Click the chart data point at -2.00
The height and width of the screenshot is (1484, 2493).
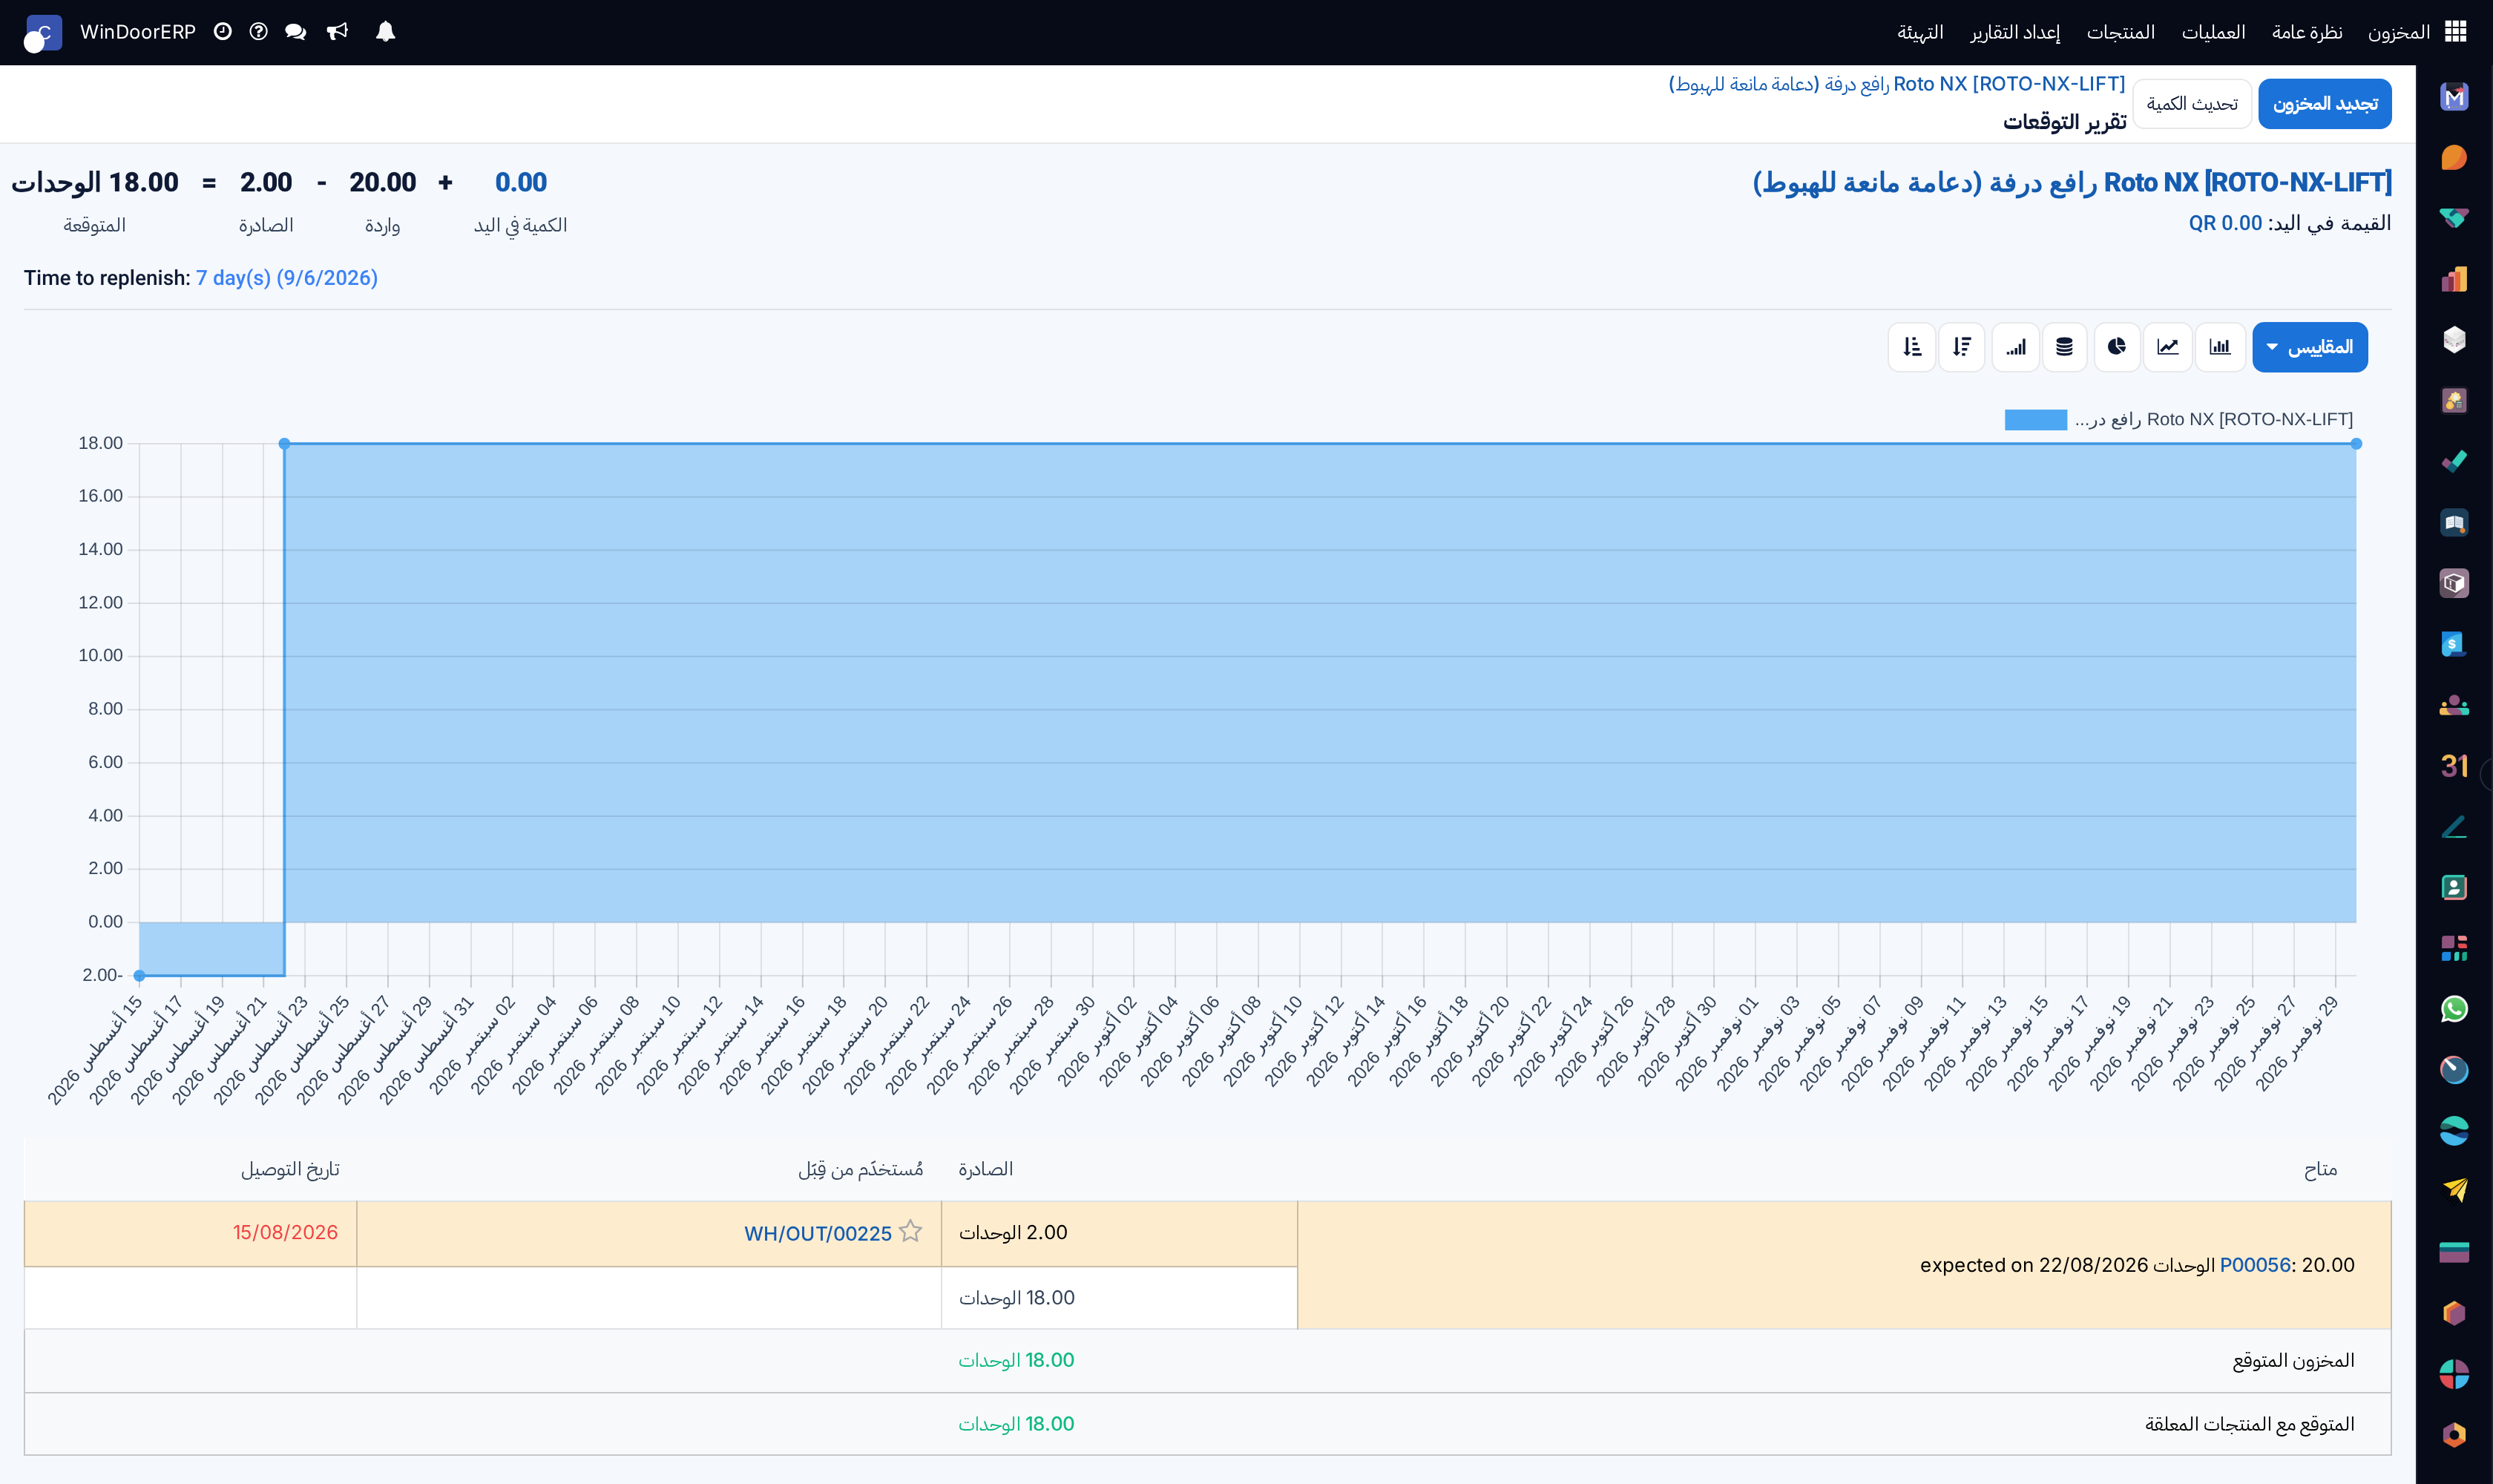(x=139, y=975)
